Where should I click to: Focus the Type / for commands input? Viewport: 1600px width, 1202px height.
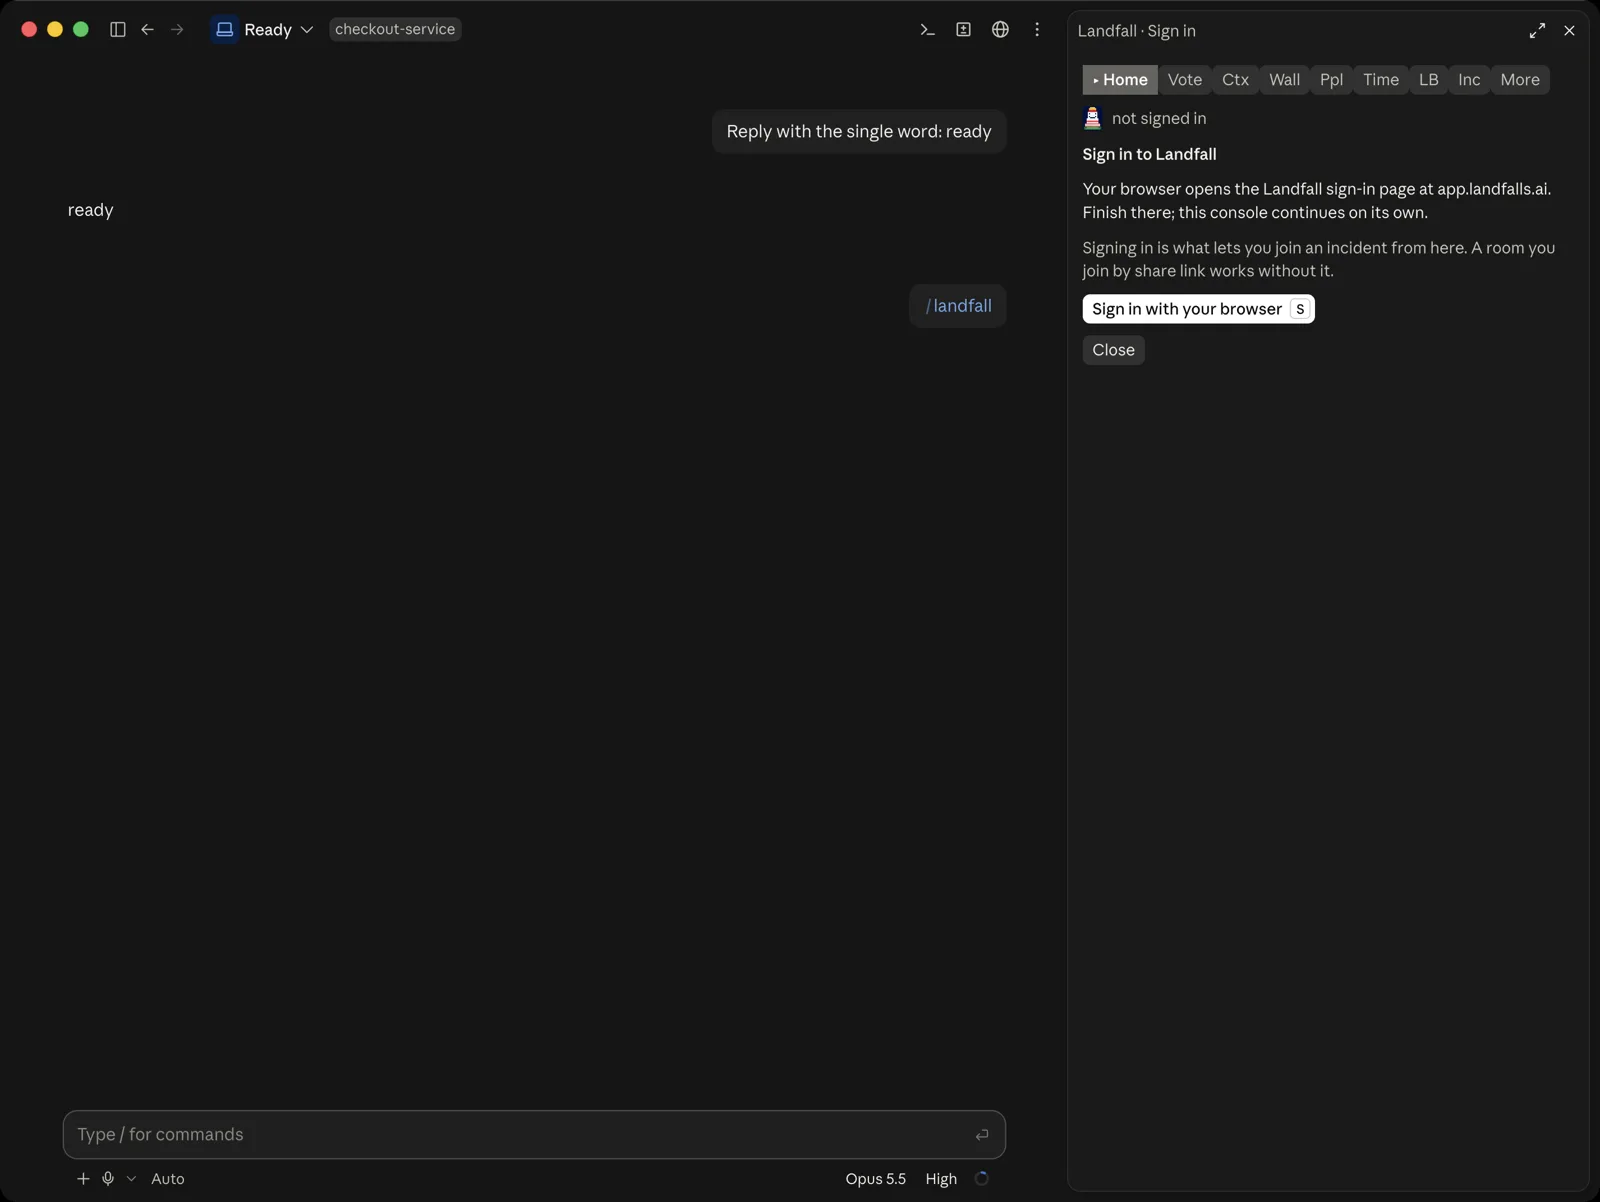coord(534,1135)
